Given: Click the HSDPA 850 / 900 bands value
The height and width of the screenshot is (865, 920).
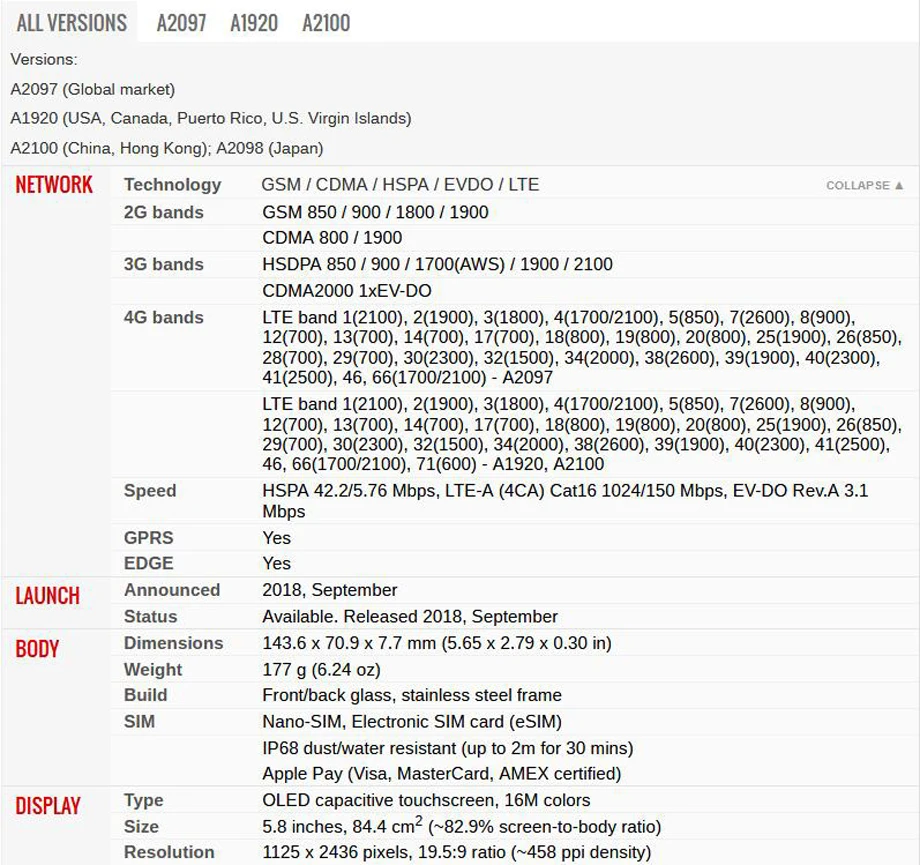Looking at the screenshot, I should (x=437, y=264).
